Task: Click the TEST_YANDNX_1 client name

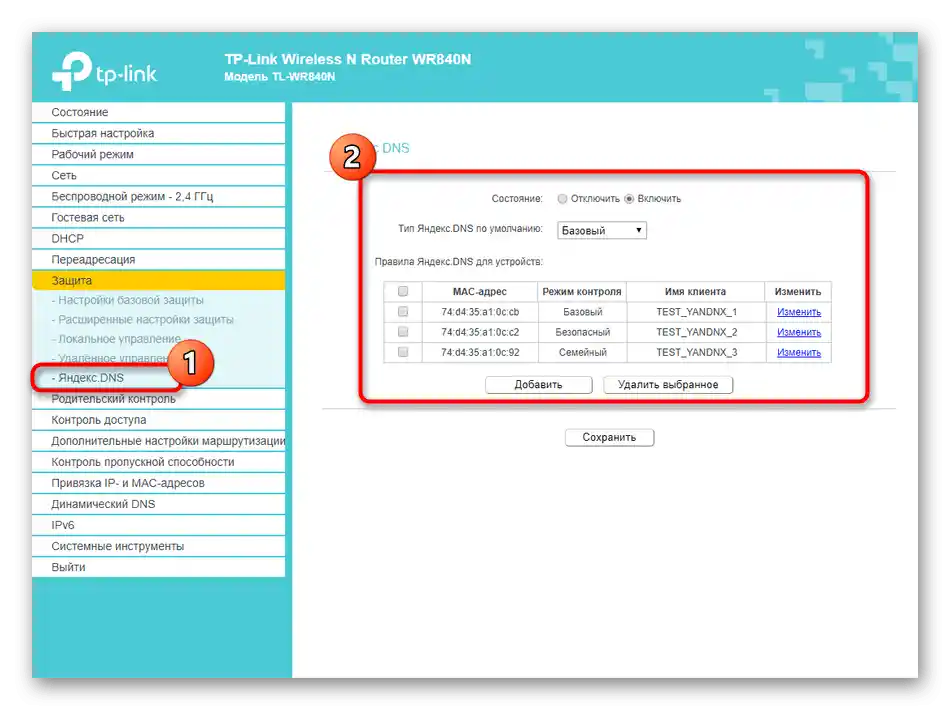Action: 696,312
